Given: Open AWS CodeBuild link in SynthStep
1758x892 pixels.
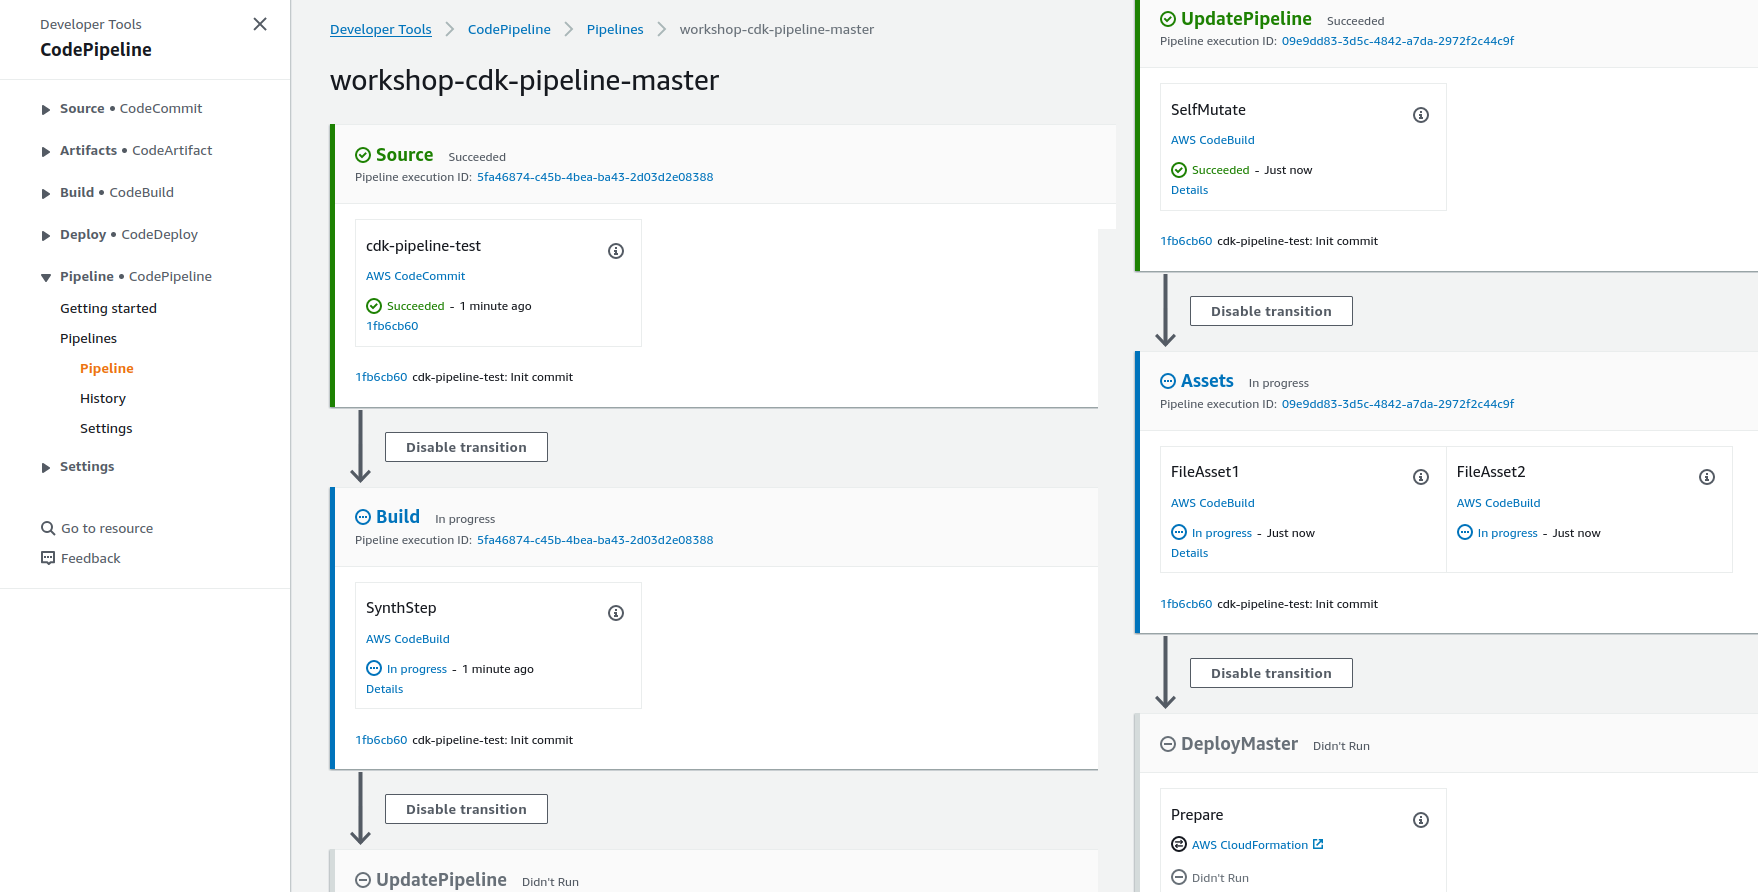Looking at the screenshot, I should click(x=408, y=639).
